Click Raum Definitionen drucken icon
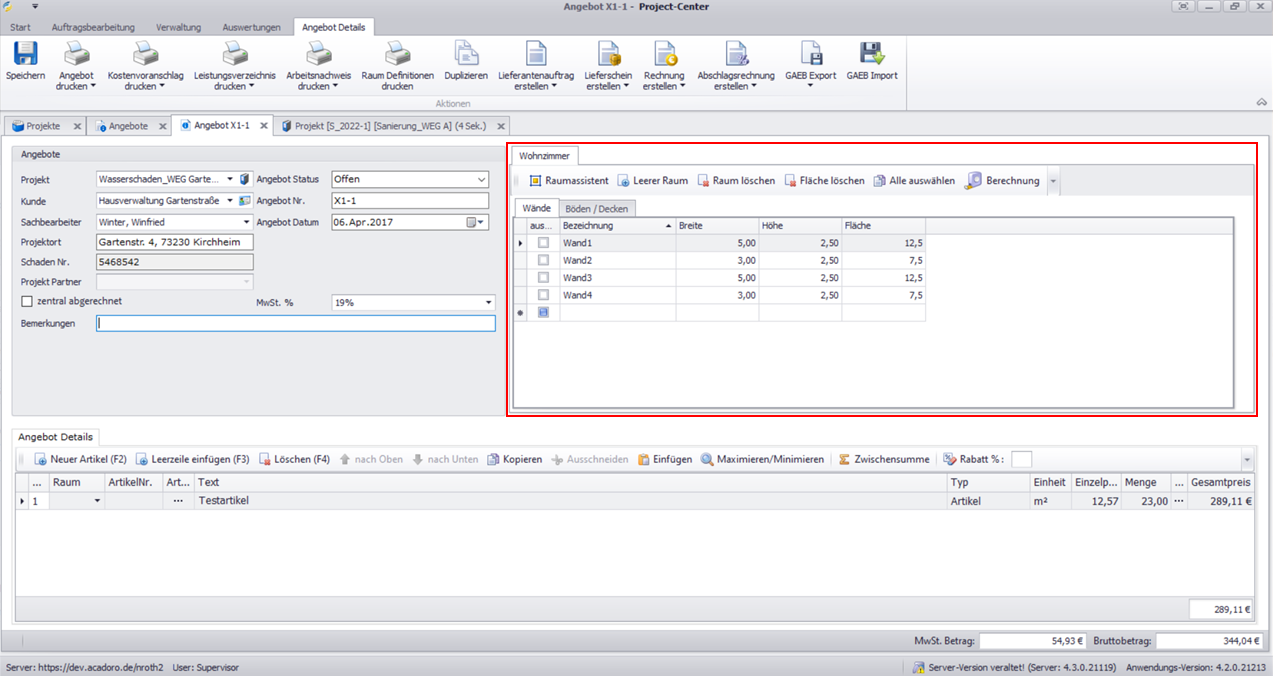This screenshot has width=1273, height=676. pyautogui.click(x=397, y=56)
